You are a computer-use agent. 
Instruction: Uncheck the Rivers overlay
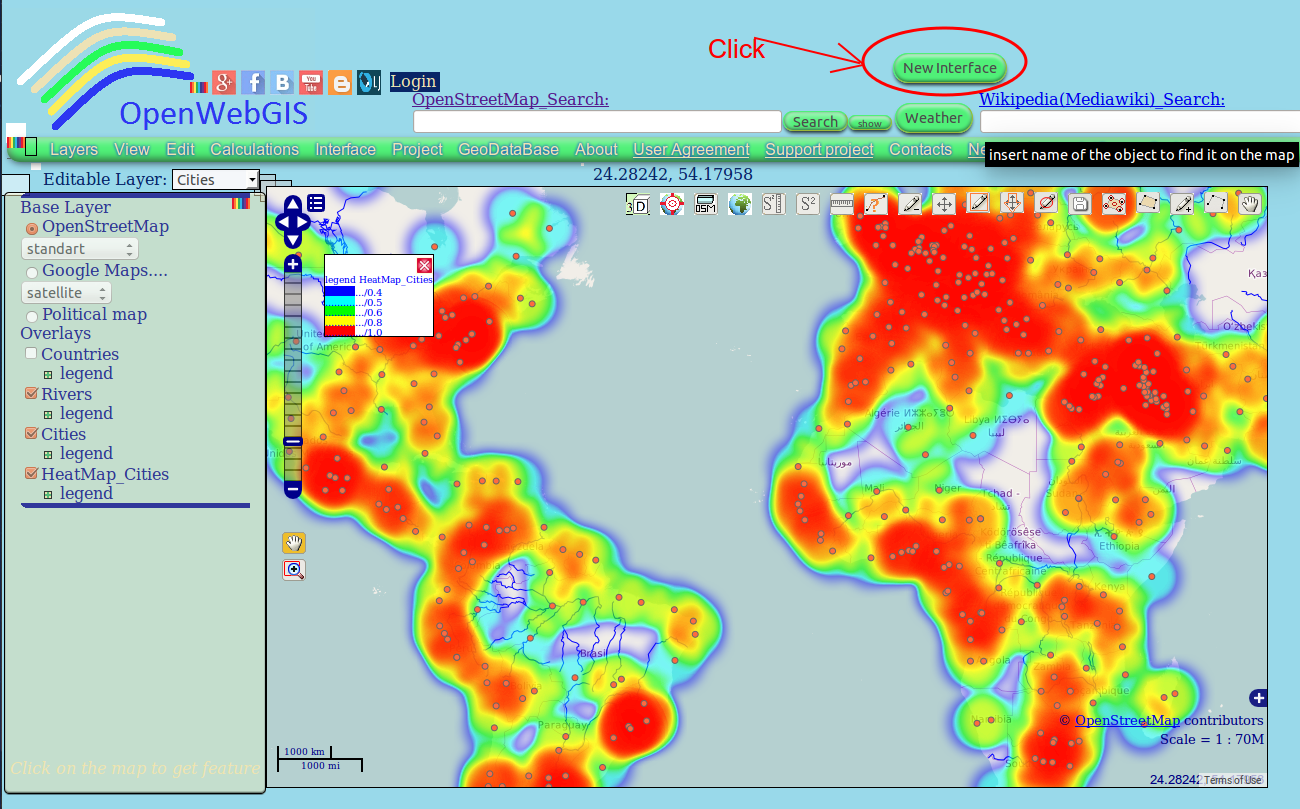[30, 393]
